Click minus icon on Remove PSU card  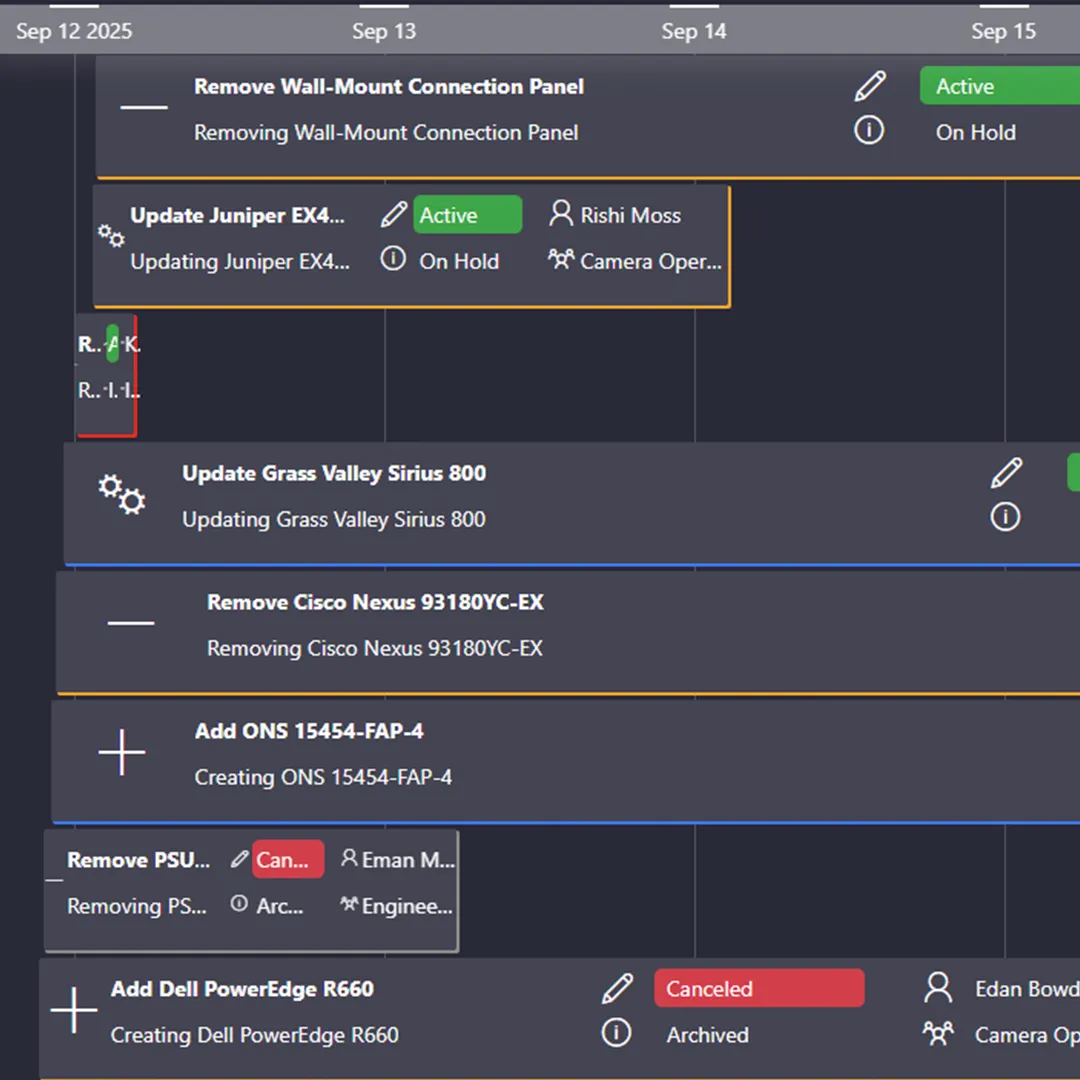point(54,880)
